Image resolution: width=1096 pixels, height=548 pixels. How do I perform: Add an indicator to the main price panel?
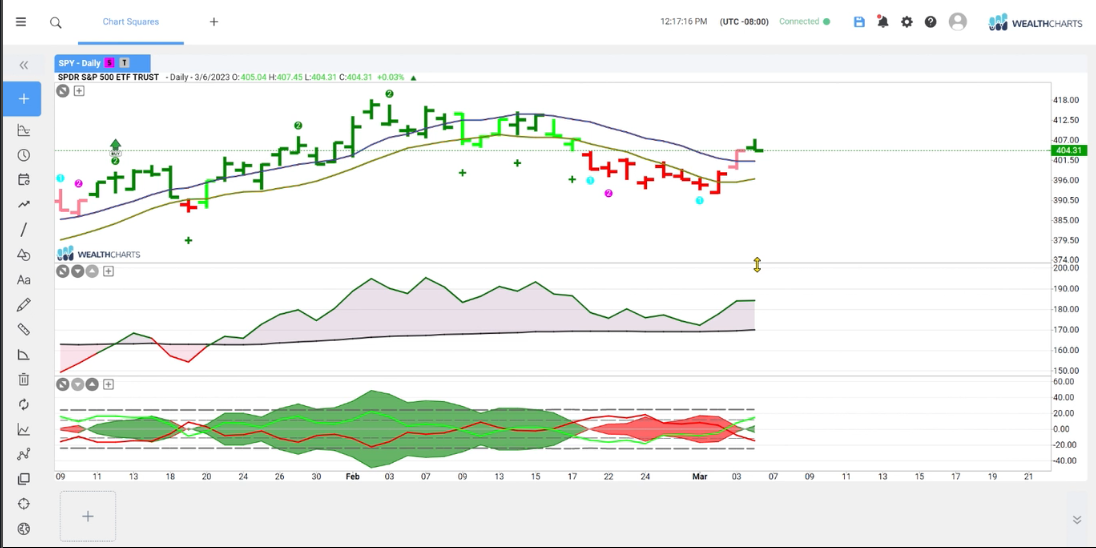79,91
